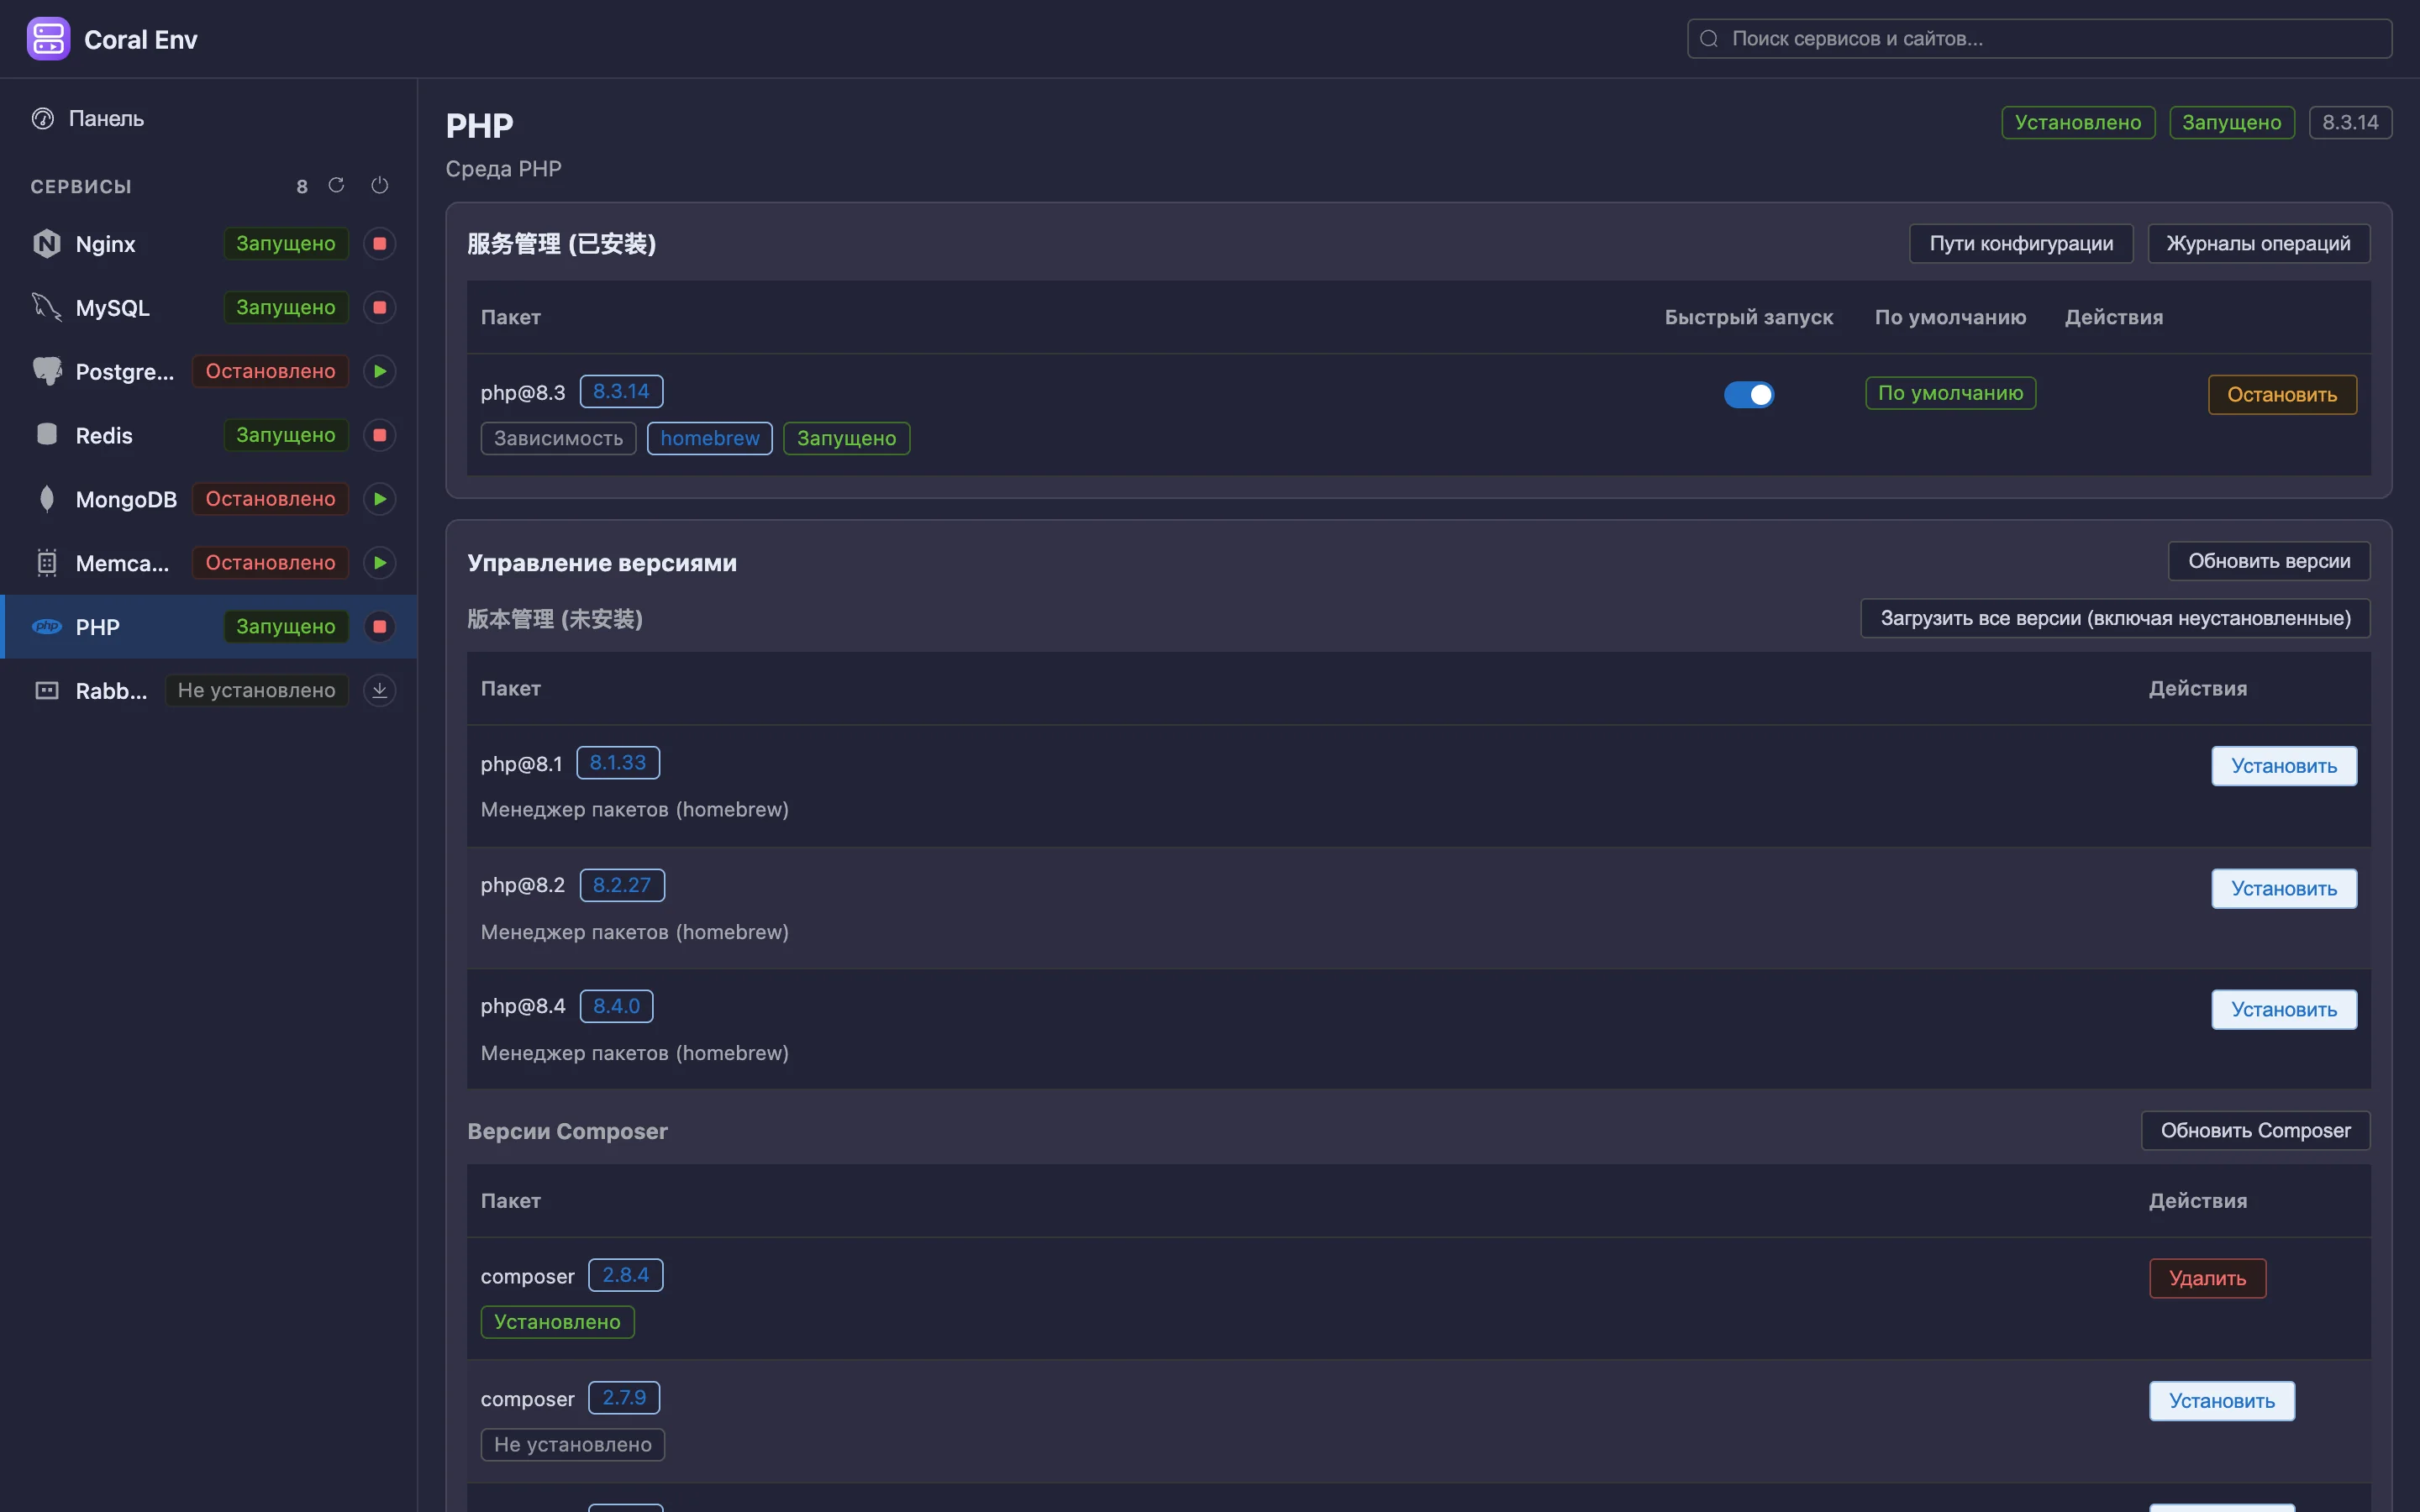Image resolution: width=2420 pixels, height=1512 pixels.
Task: Start Memcached using the play icon
Action: click(379, 563)
